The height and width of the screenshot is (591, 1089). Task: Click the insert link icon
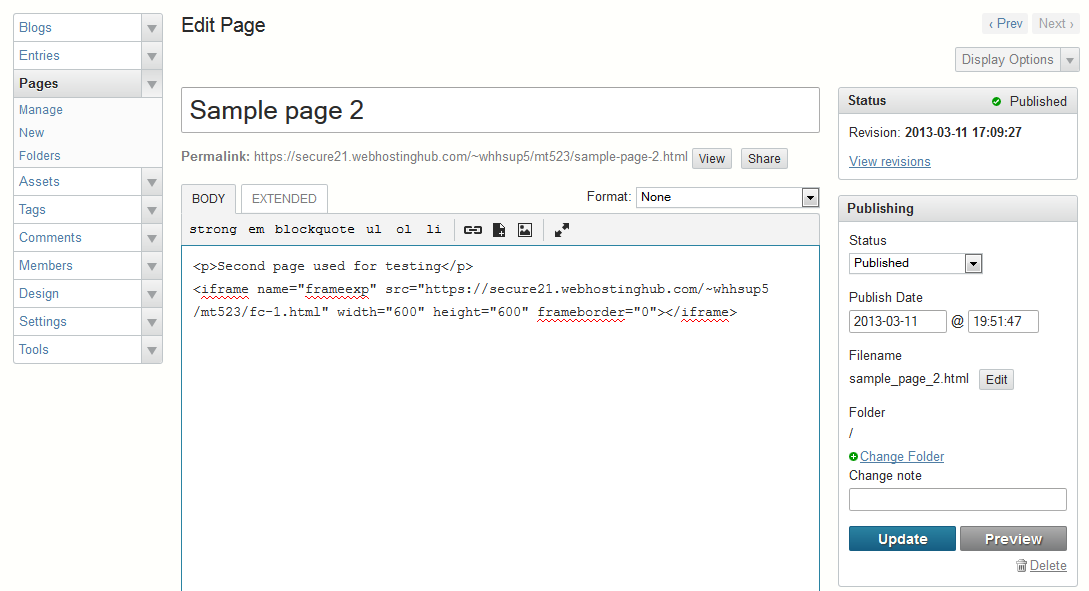click(473, 230)
